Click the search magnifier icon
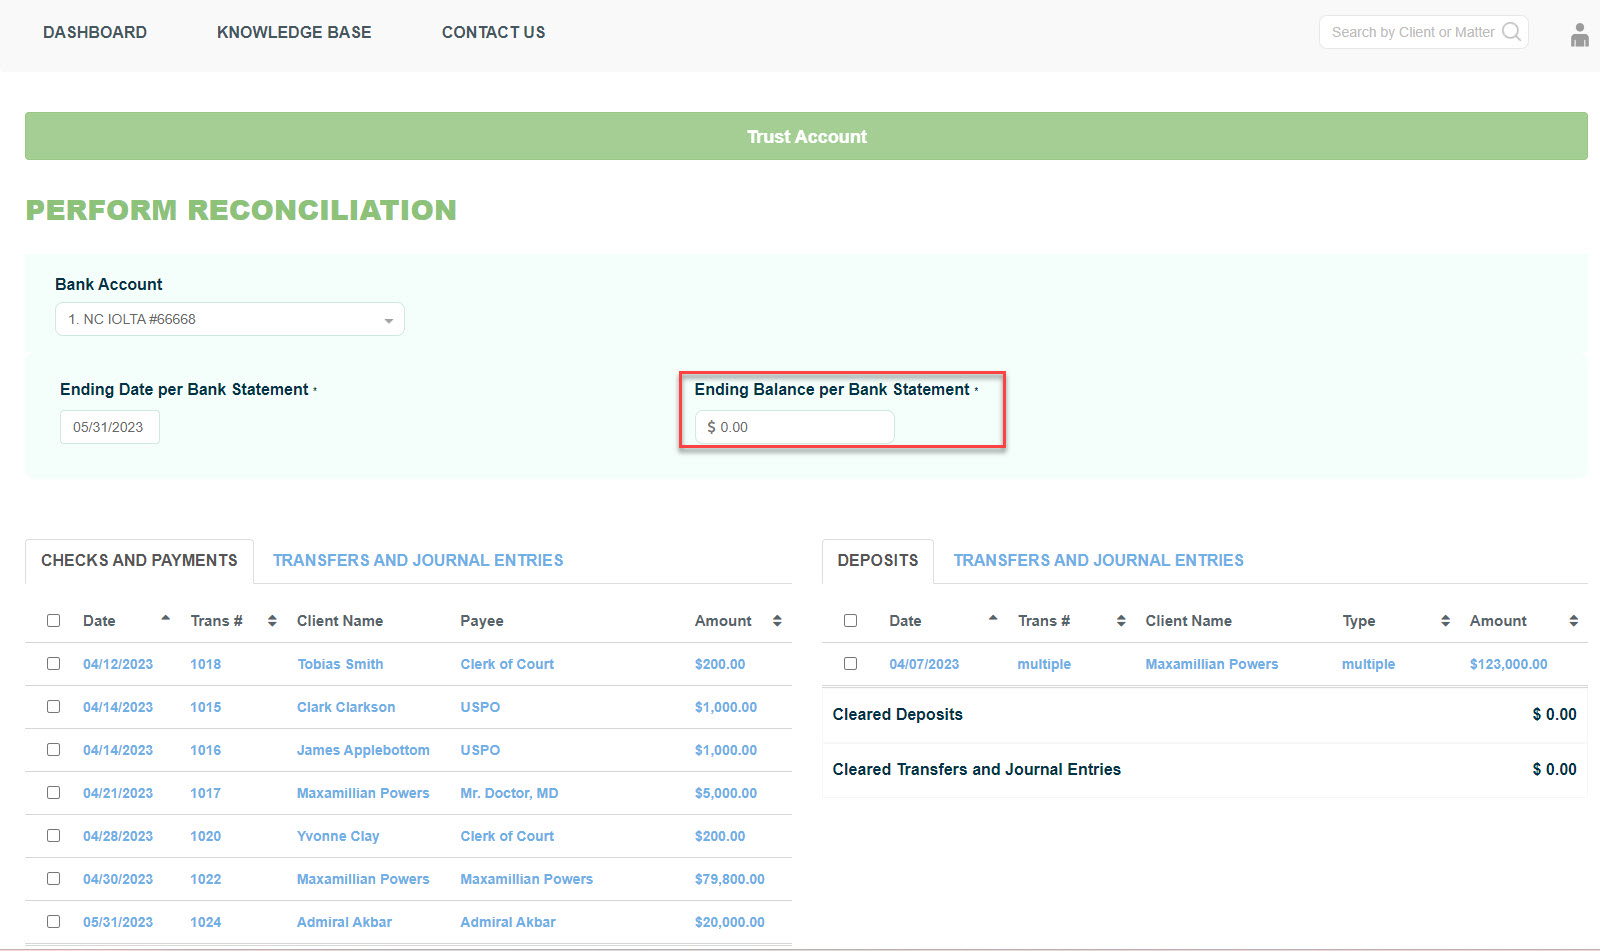This screenshot has width=1600, height=951. tap(1510, 32)
